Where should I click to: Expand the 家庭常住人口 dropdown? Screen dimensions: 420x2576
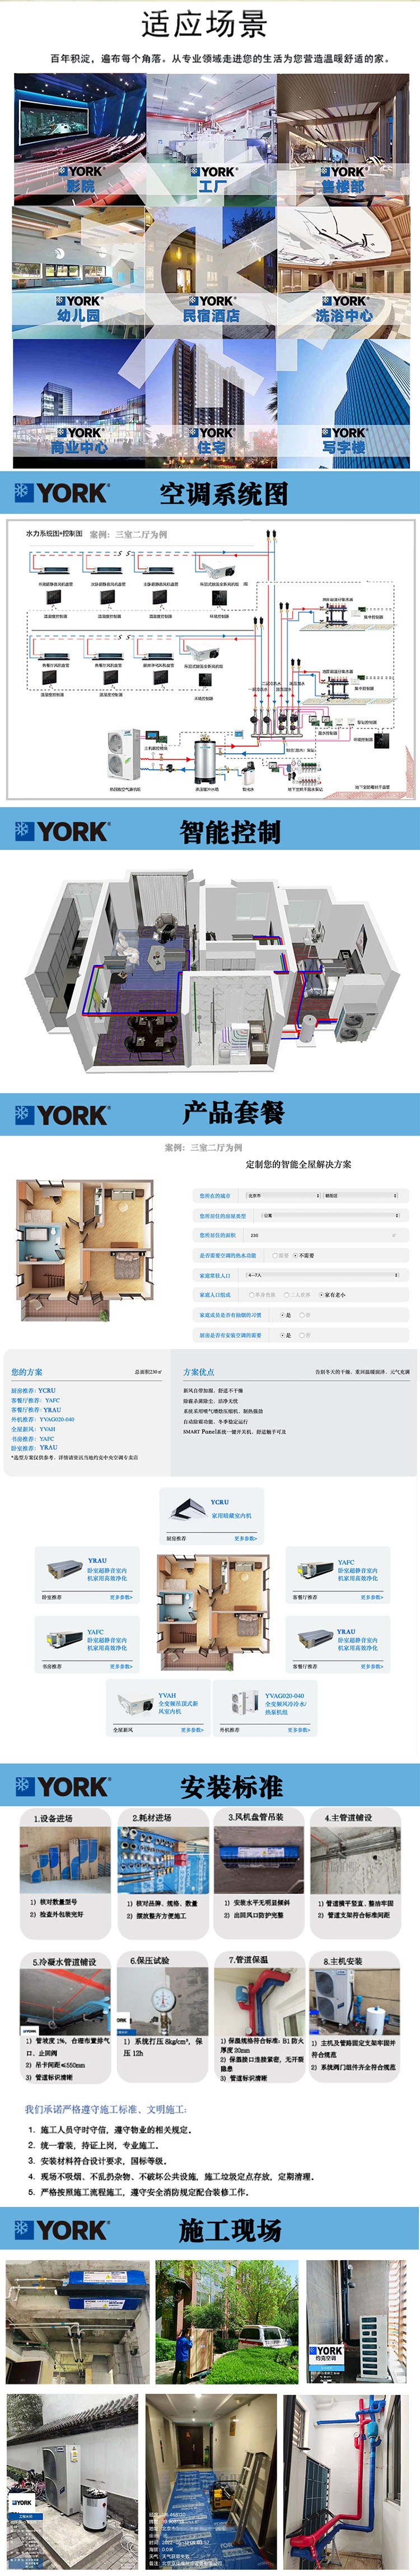coord(322,1275)
